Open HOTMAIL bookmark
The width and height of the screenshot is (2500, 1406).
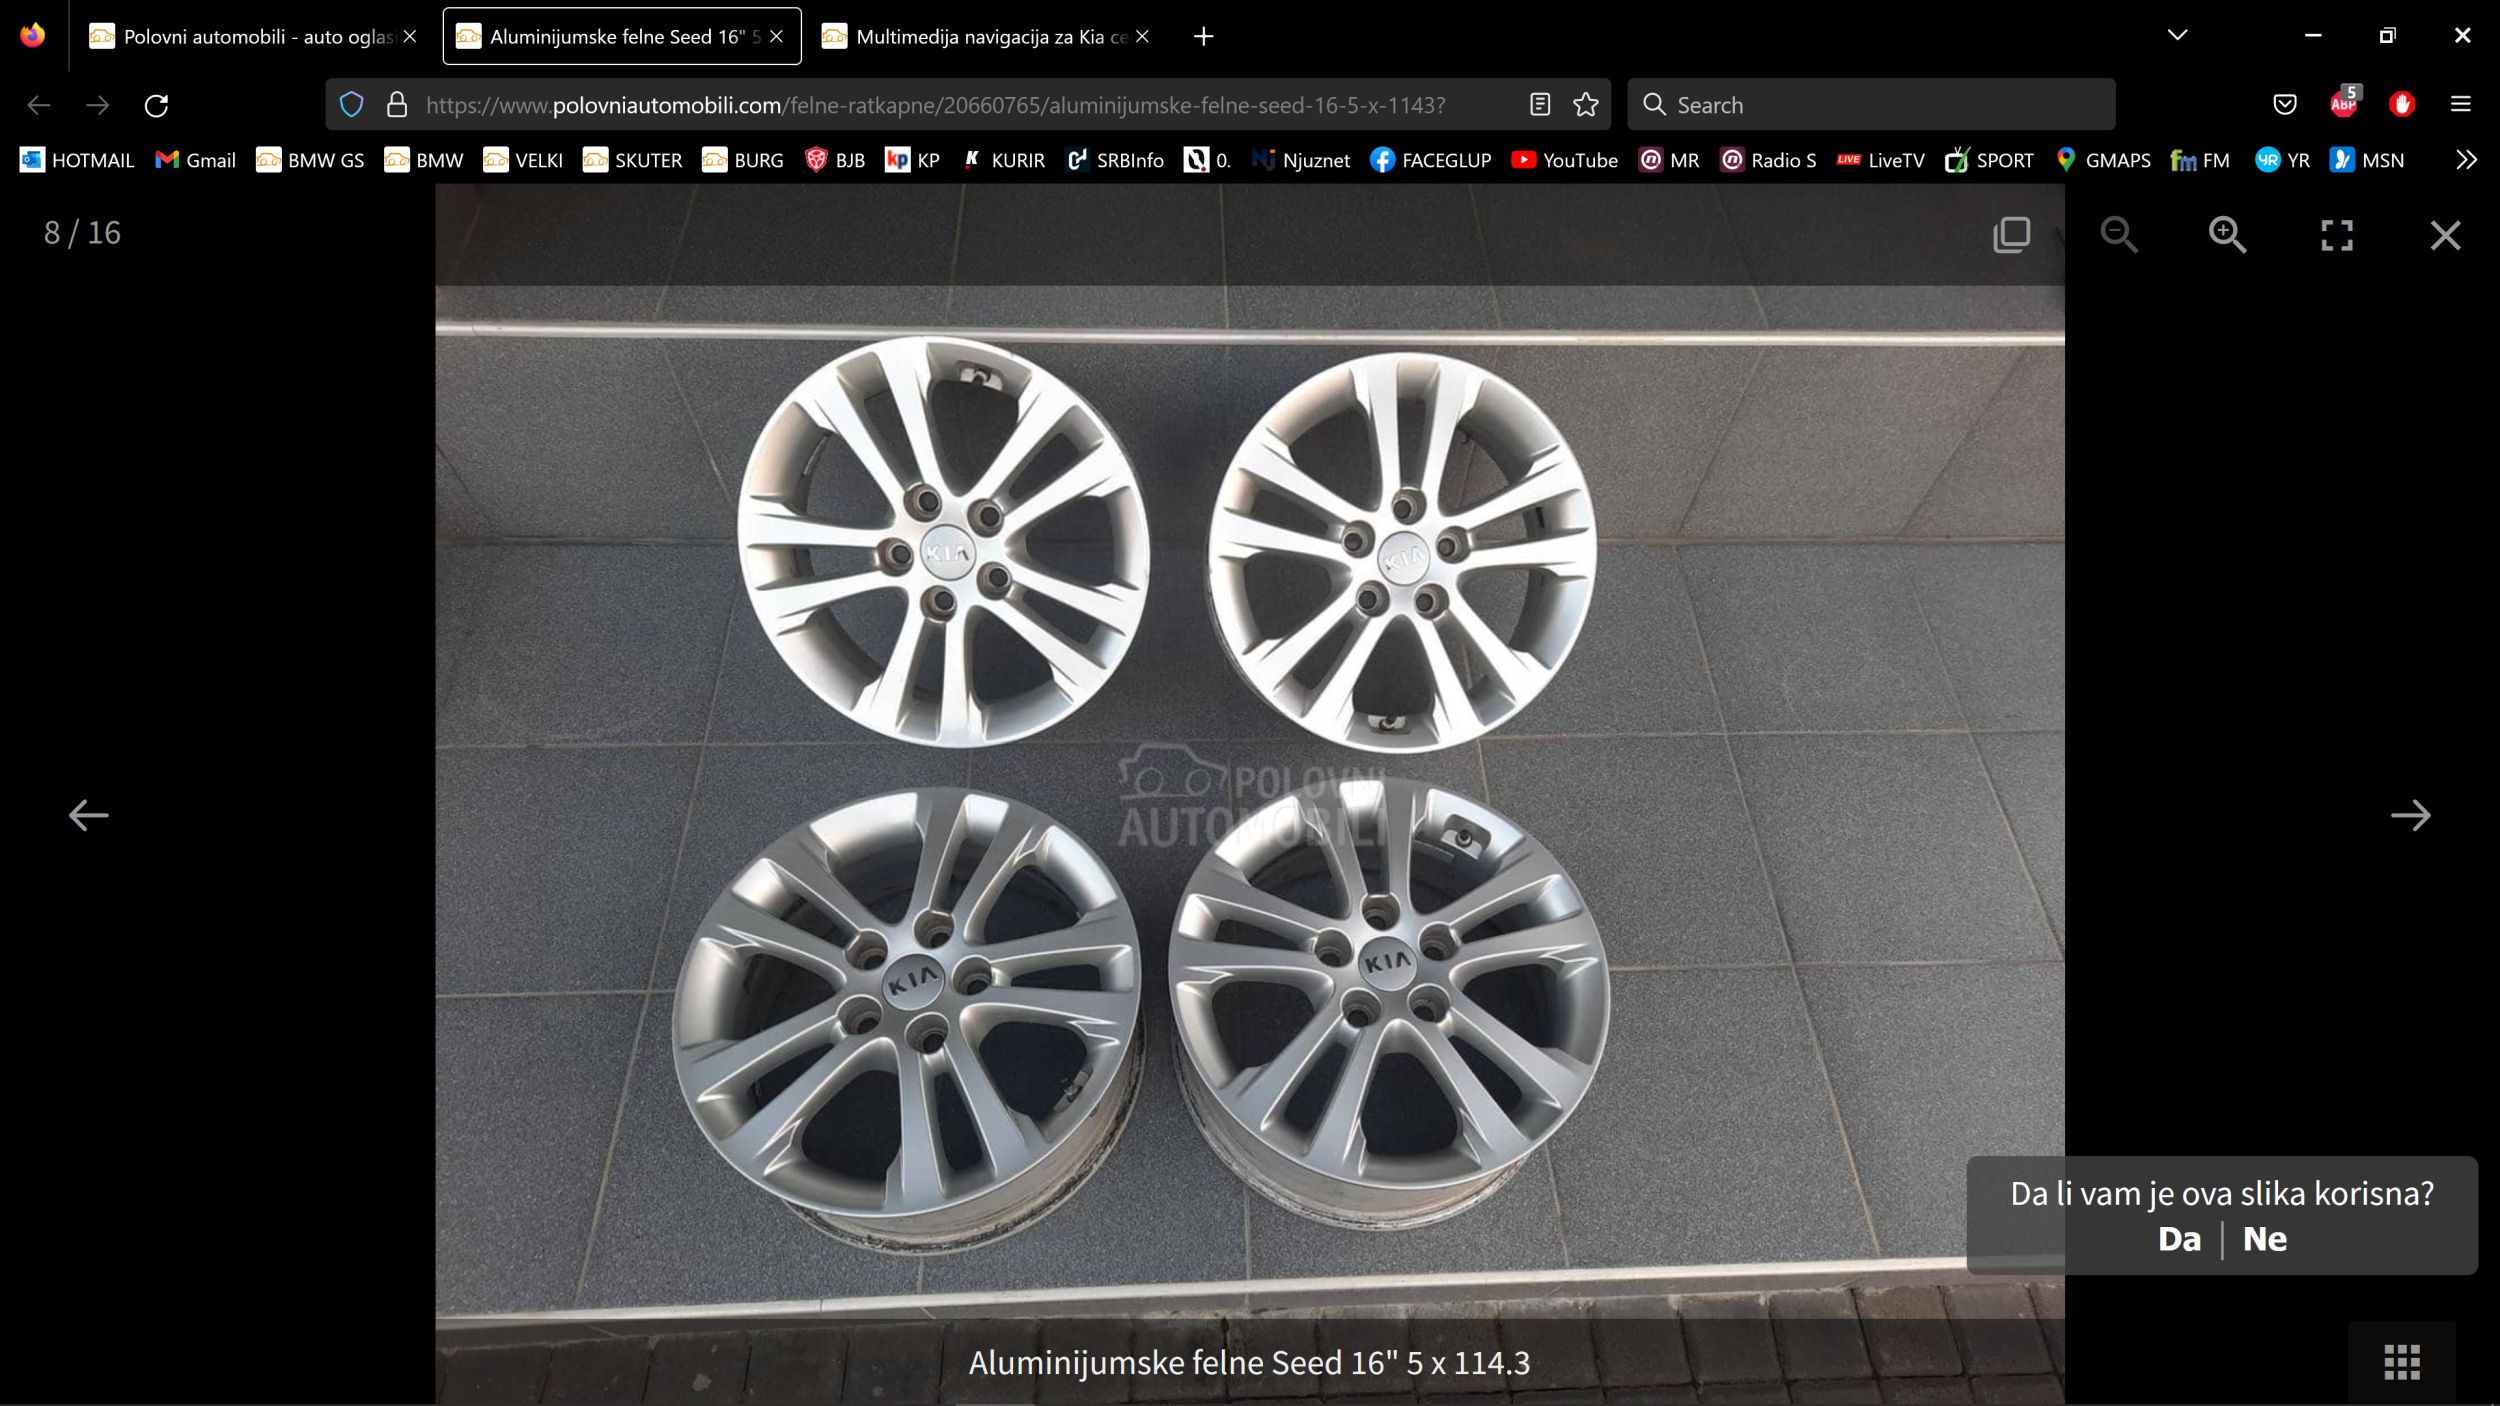[x=77, y=160]
